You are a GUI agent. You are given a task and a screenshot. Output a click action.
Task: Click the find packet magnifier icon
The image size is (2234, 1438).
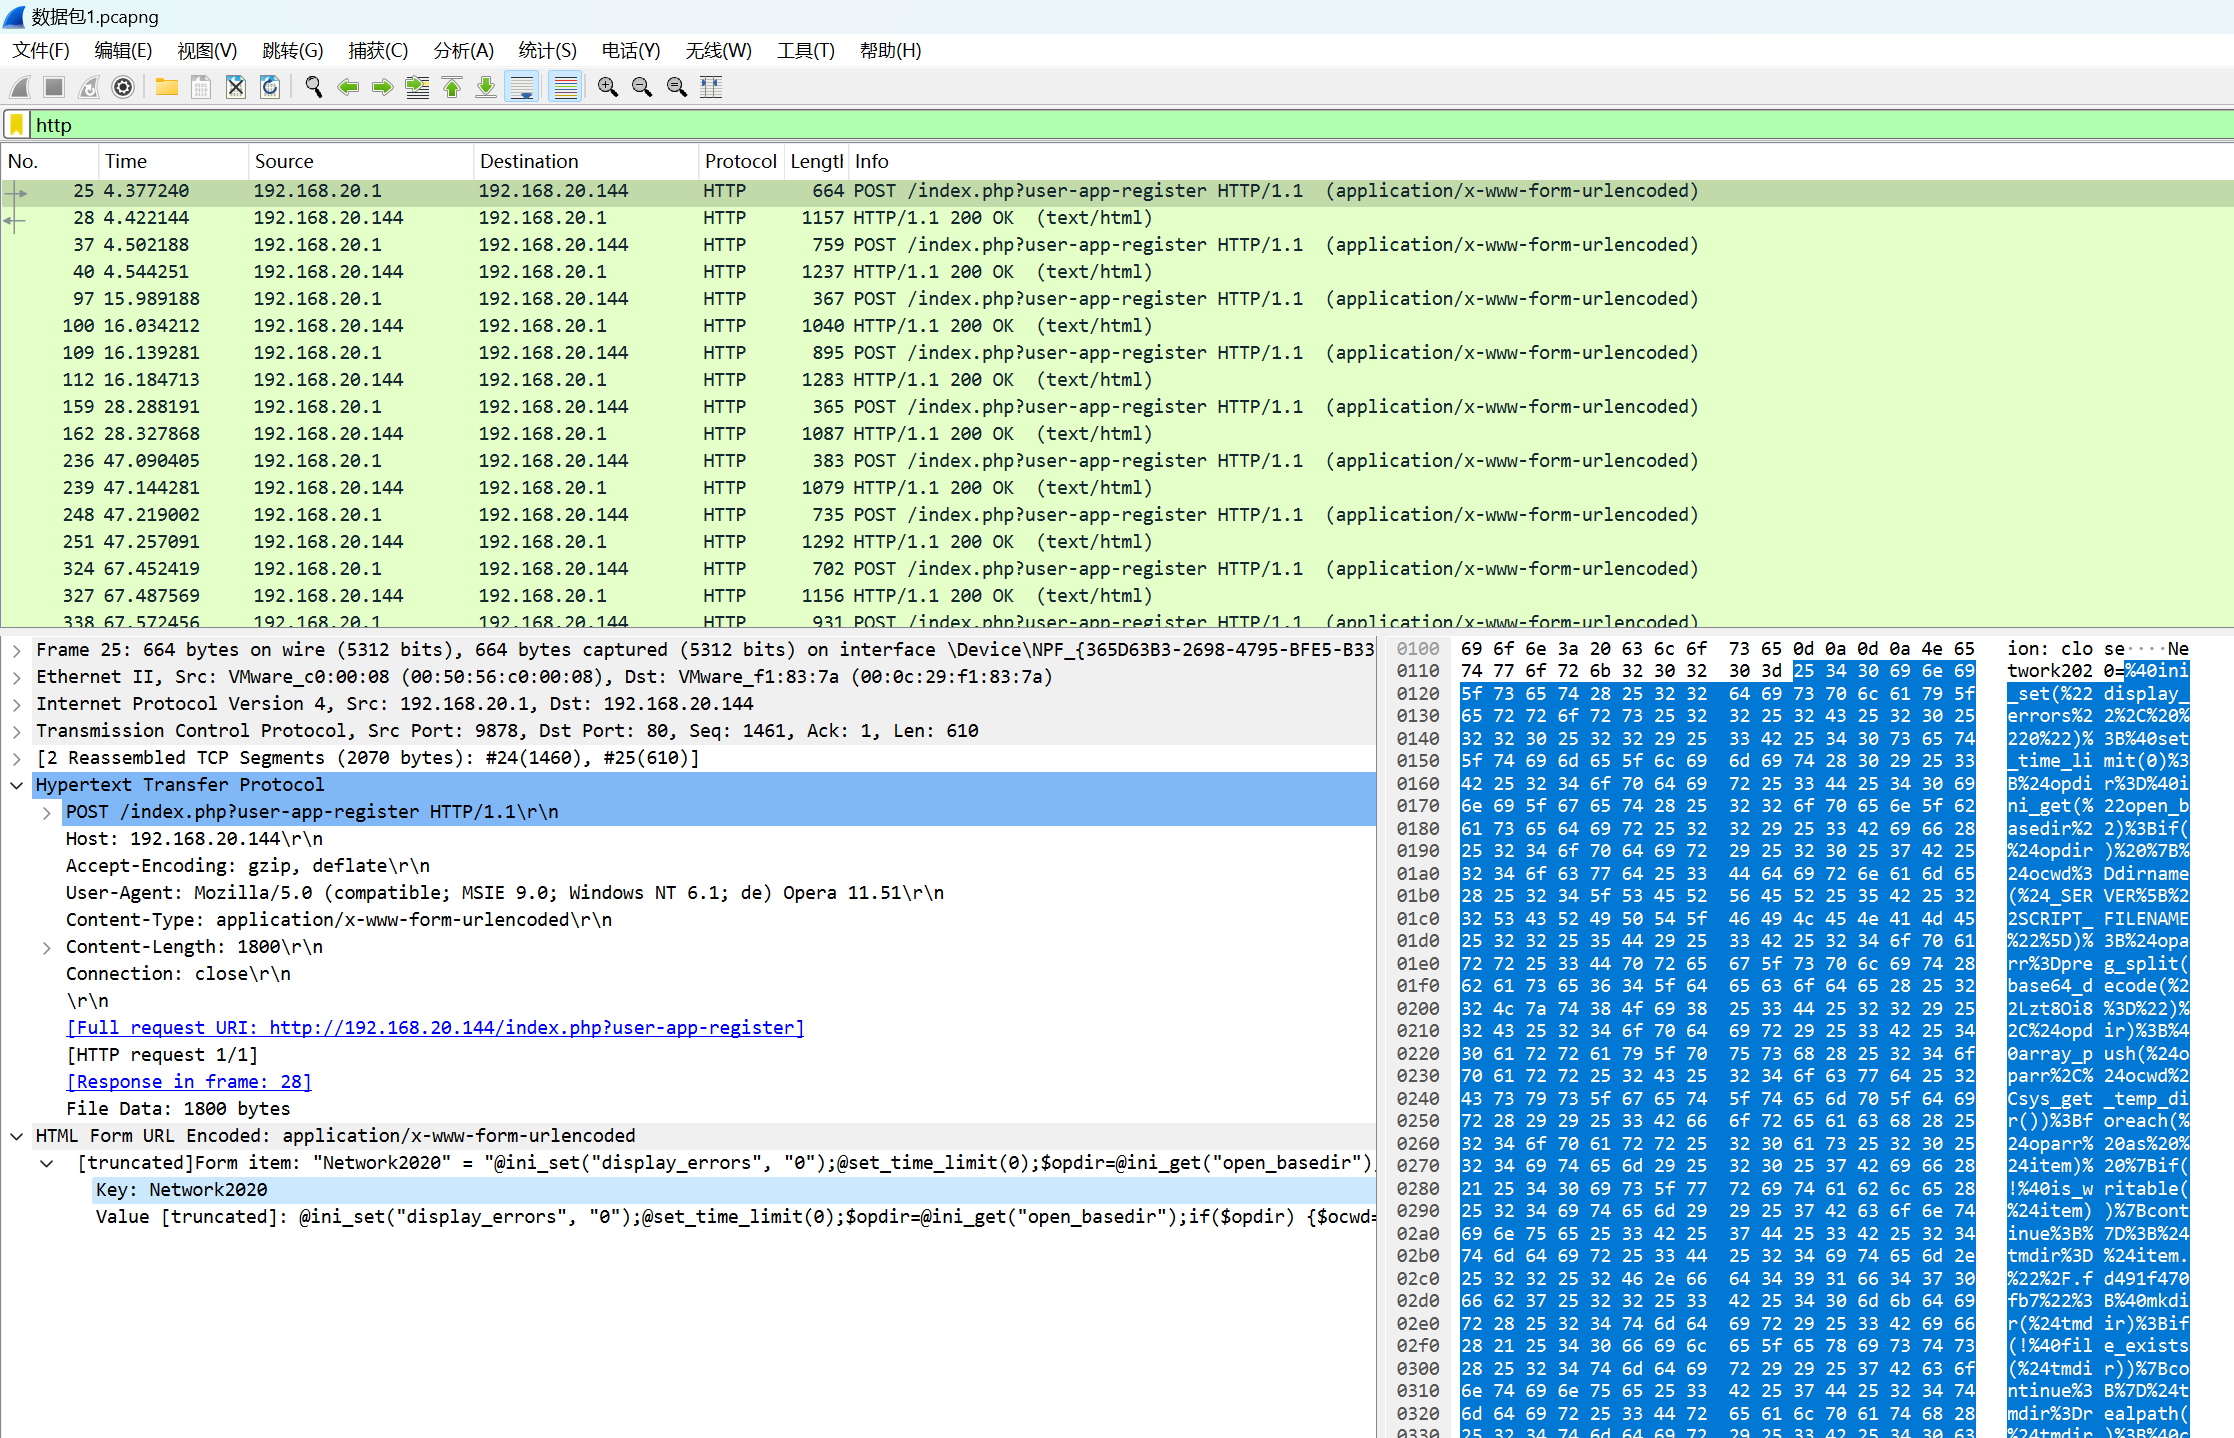click(314, 88)
